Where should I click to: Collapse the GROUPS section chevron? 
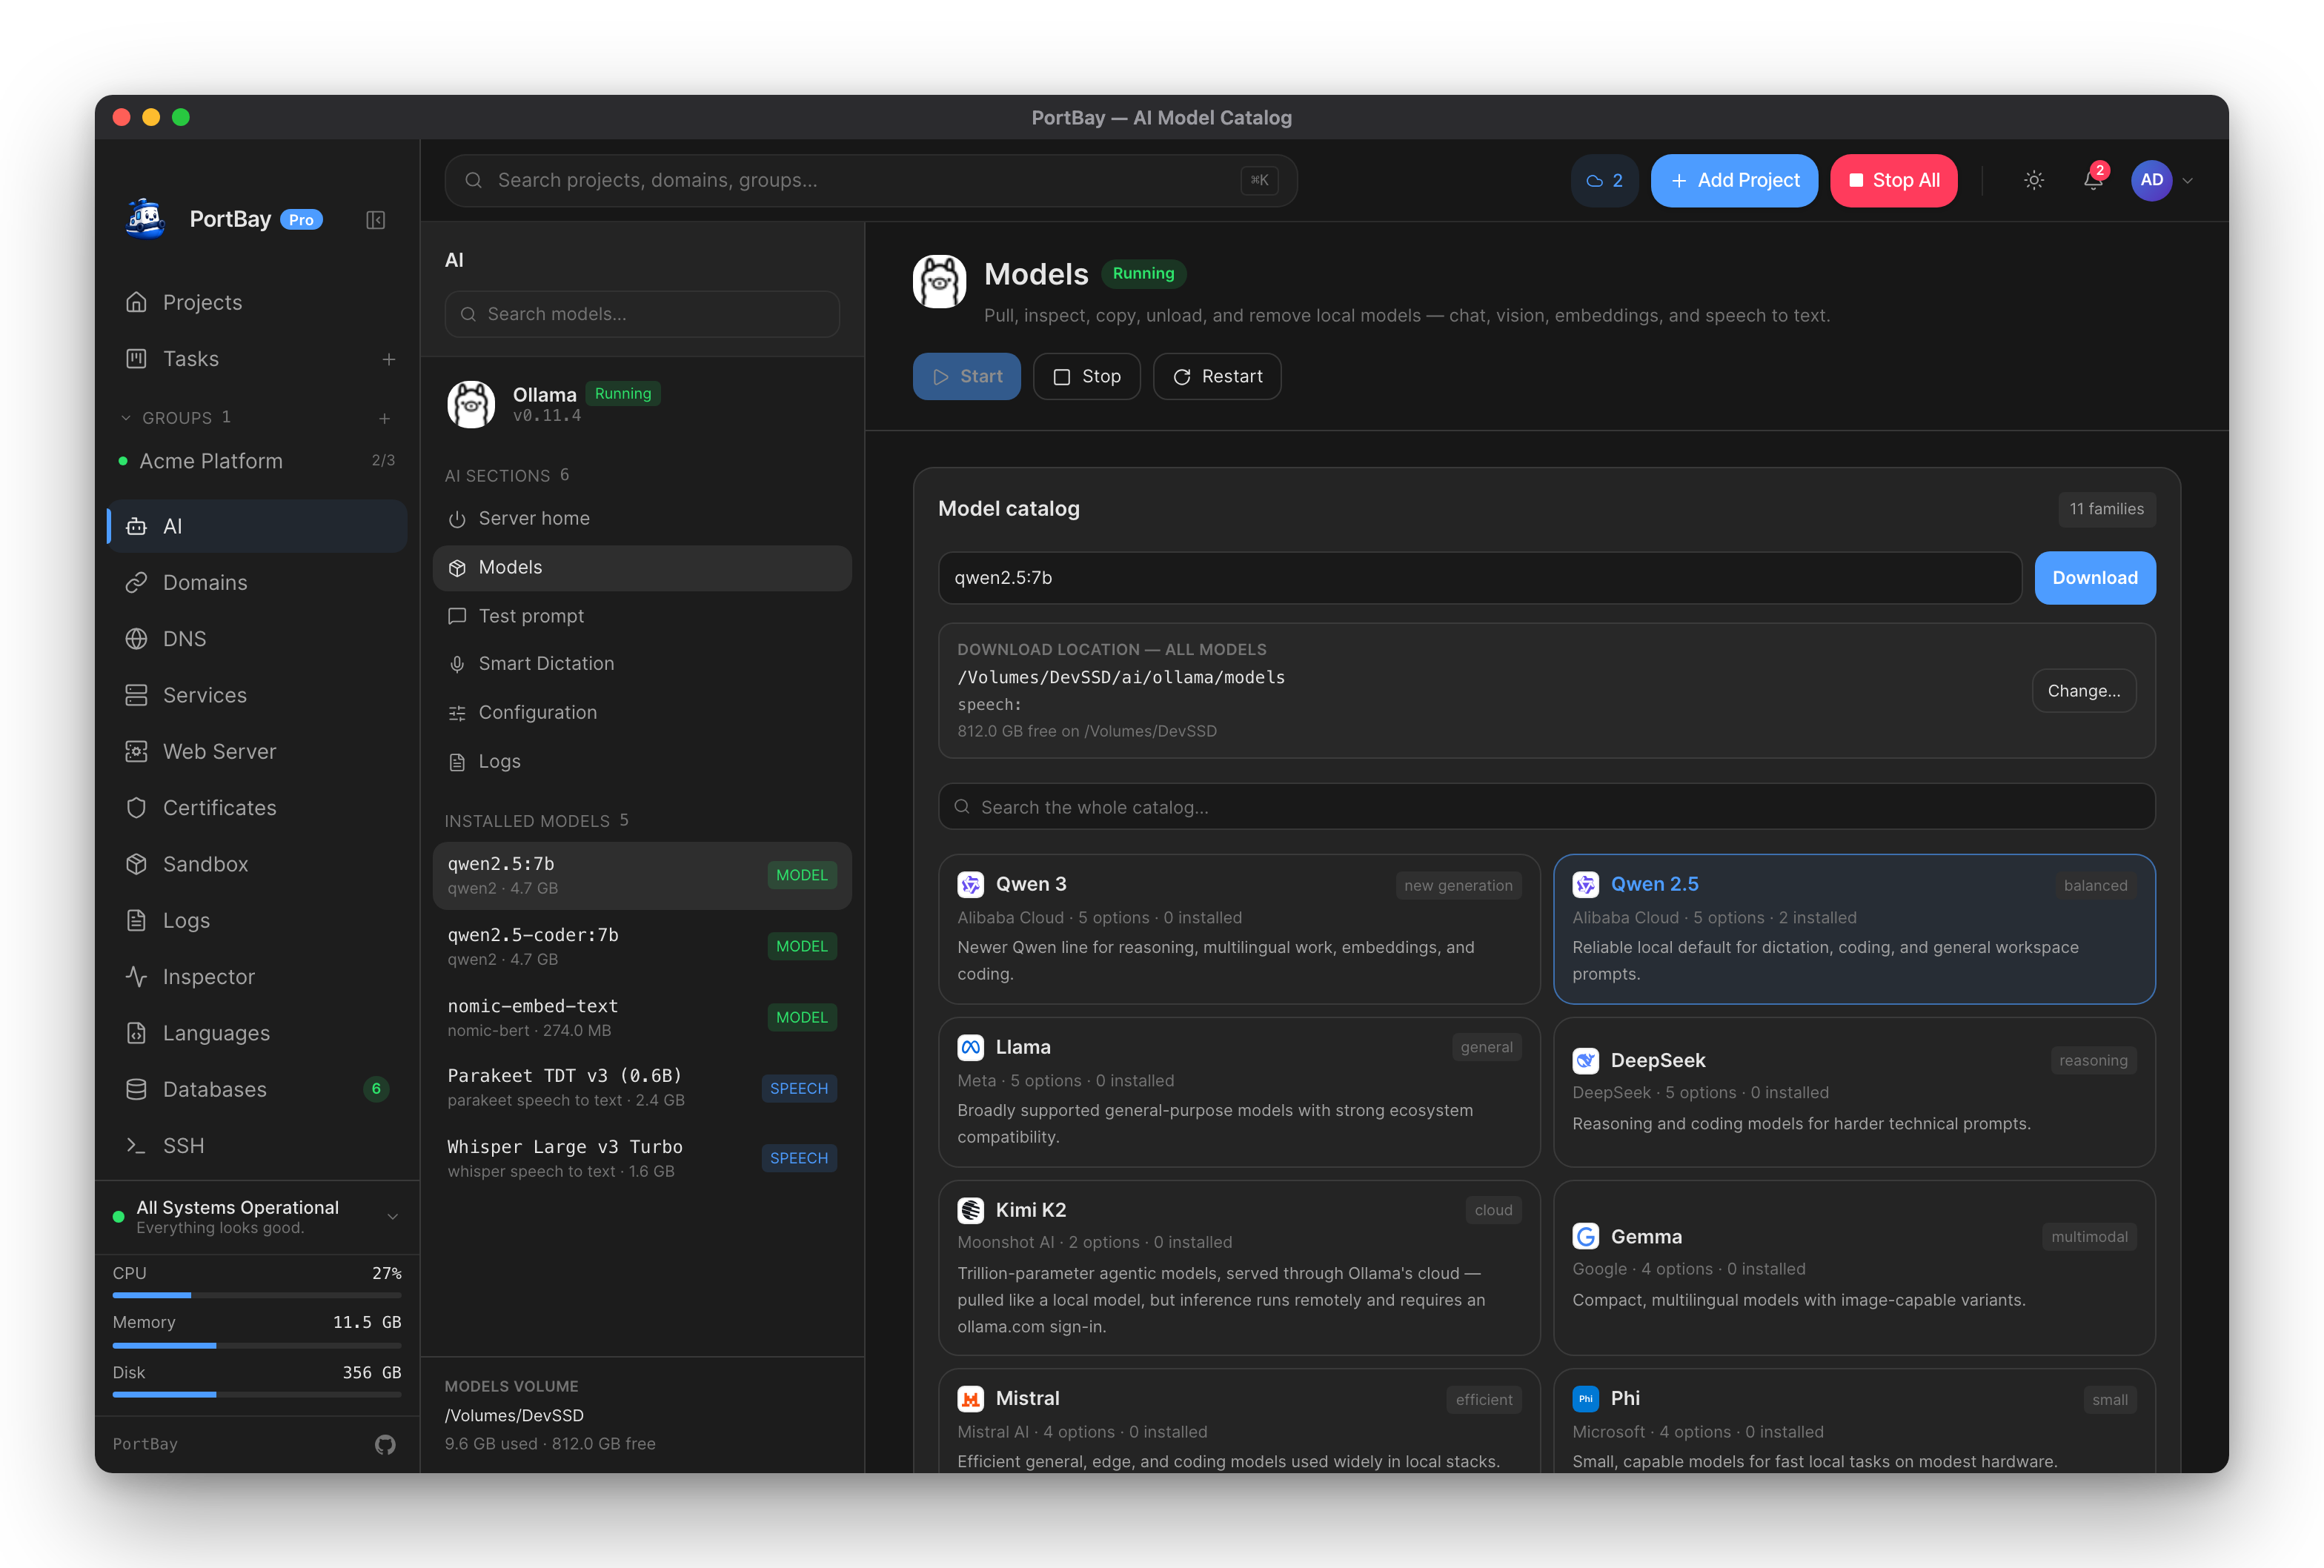point(125,418)
